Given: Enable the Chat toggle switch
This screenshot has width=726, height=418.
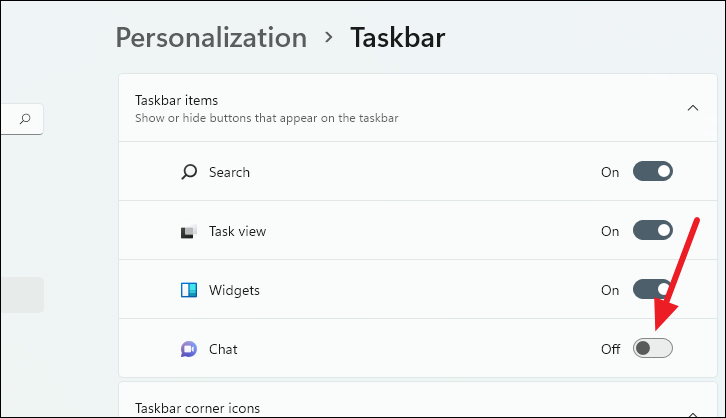Looking at the screenshot, I should click(653, 348).
